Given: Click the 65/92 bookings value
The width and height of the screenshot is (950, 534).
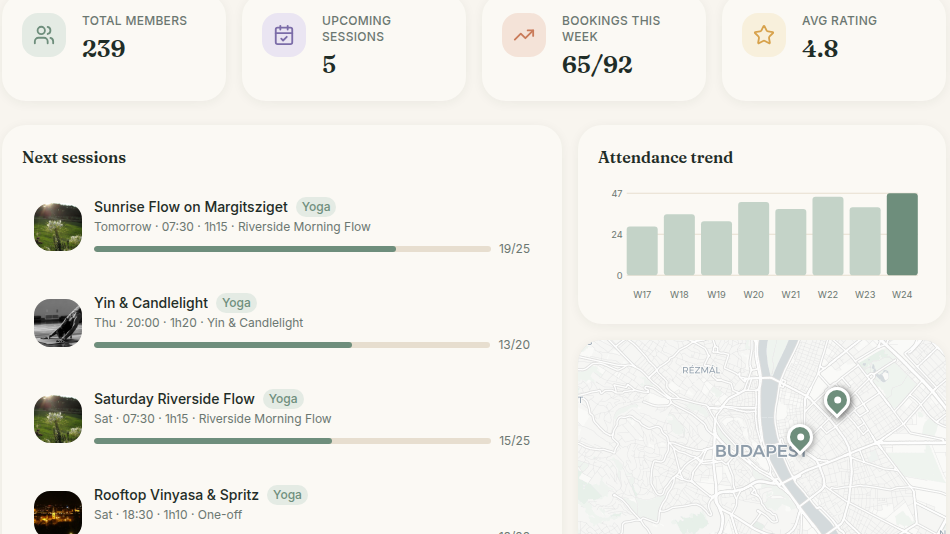Looking at the screenshot, I should tap(597, 65).
